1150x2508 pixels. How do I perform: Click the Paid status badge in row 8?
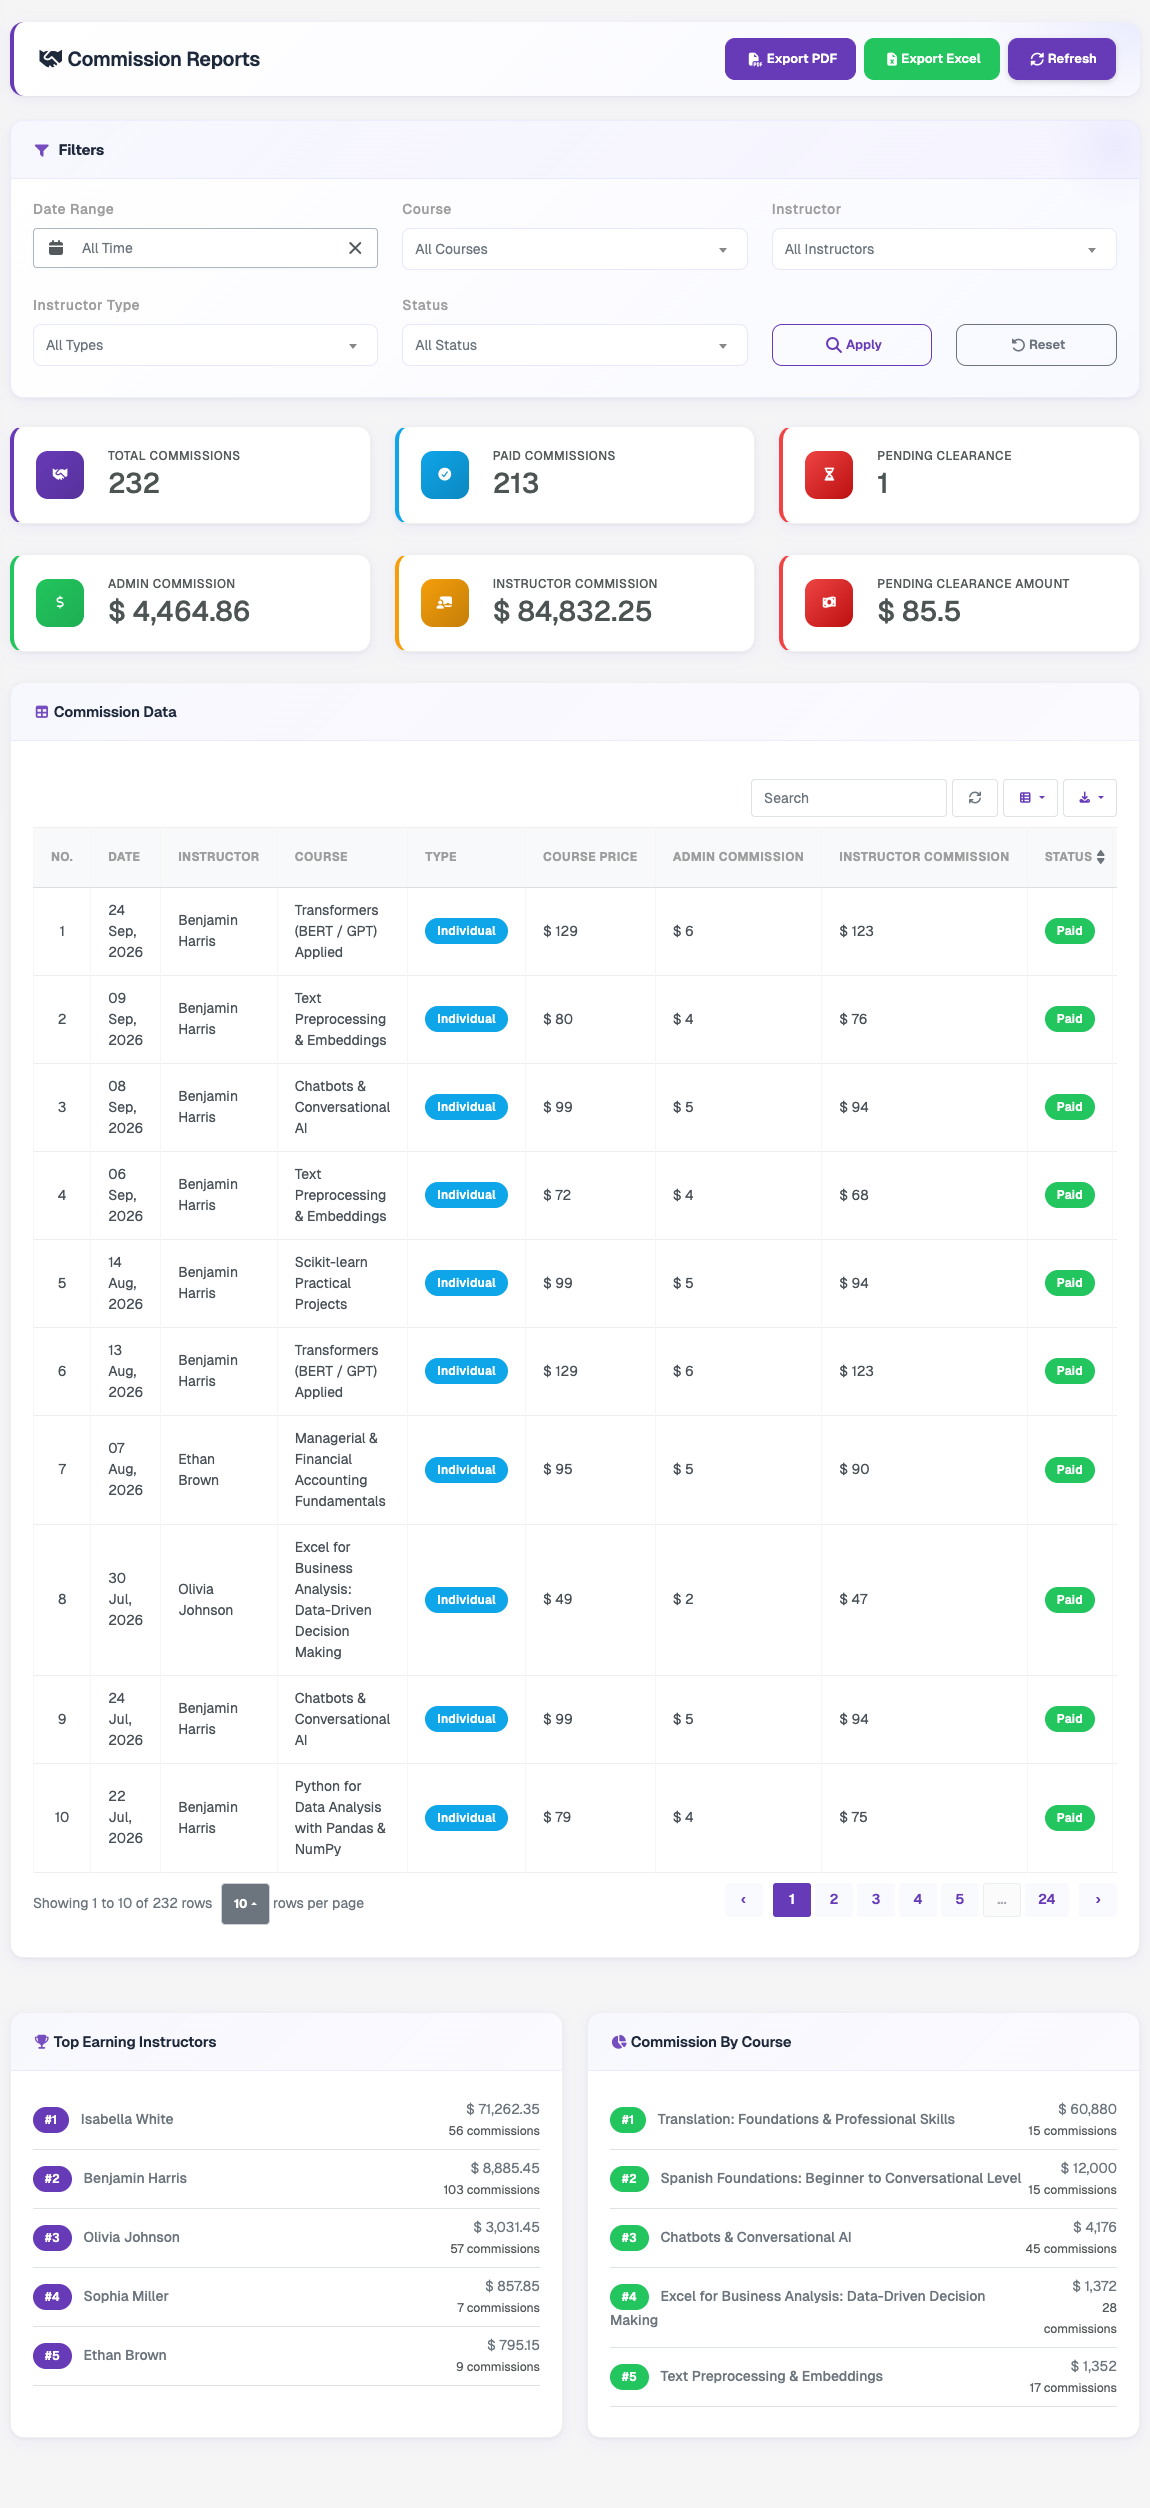tap(1069, 1600)
